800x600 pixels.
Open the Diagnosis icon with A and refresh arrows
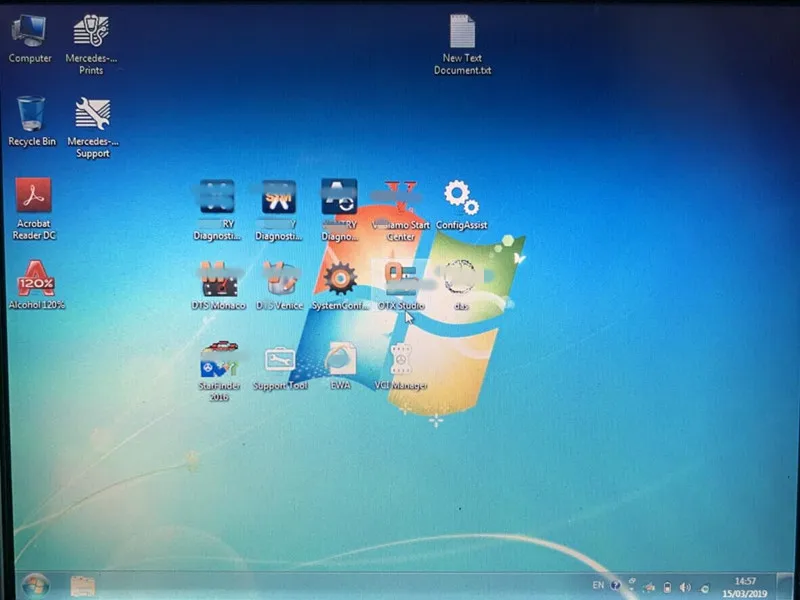pyautogui.click(x=339, y=210)
